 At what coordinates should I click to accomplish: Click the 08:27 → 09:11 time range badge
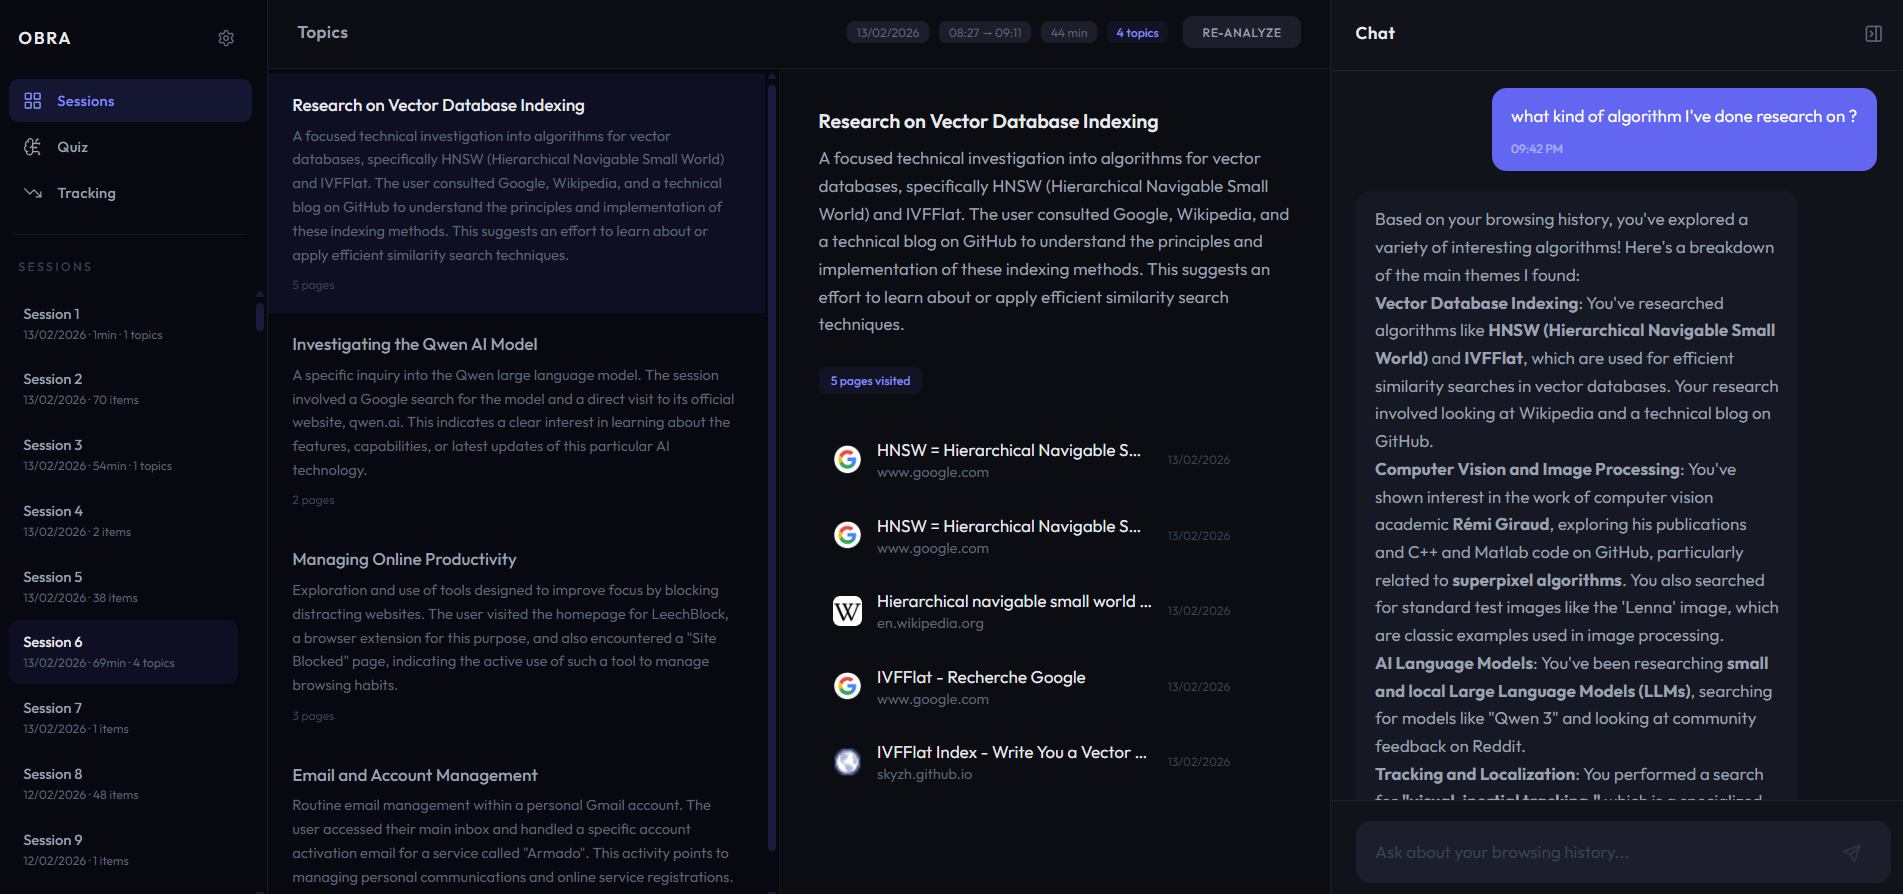pos(985,33)
